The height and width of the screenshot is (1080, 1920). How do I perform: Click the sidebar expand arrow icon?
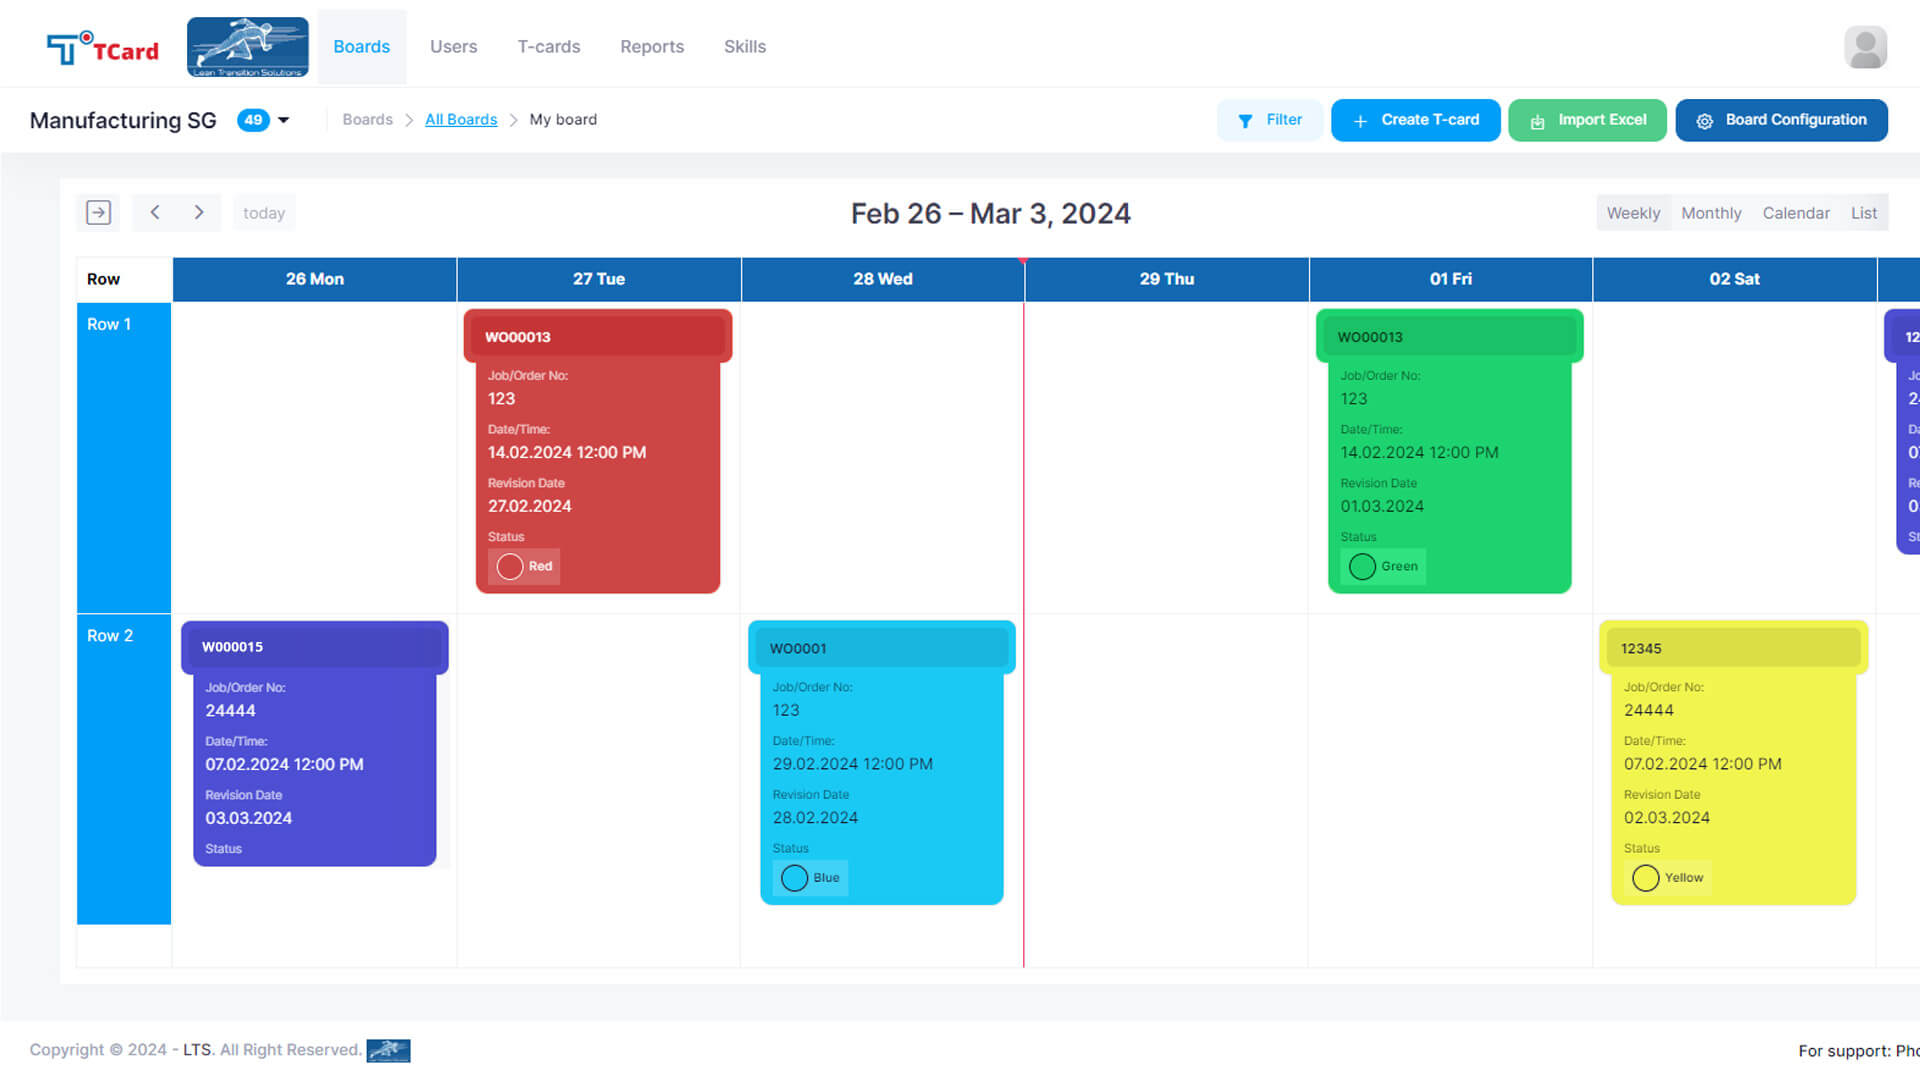click(98, 212)
